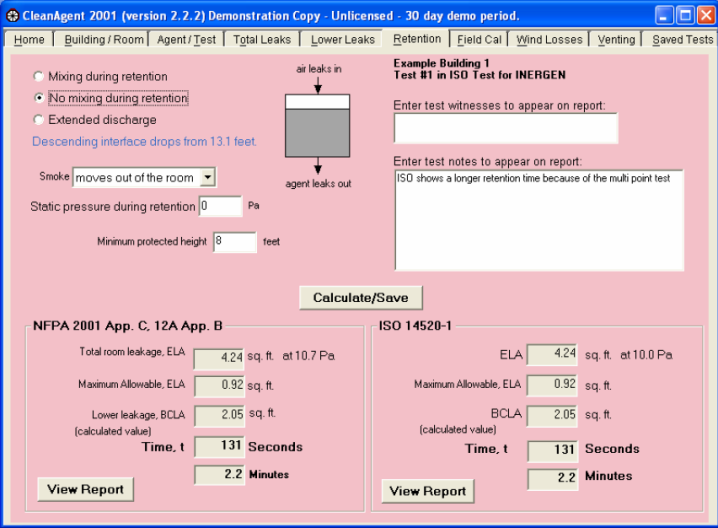Image resolution: width=718 pixels, height=528 pixels.
Task: Click the test notes text area
Action: point(539,220)
